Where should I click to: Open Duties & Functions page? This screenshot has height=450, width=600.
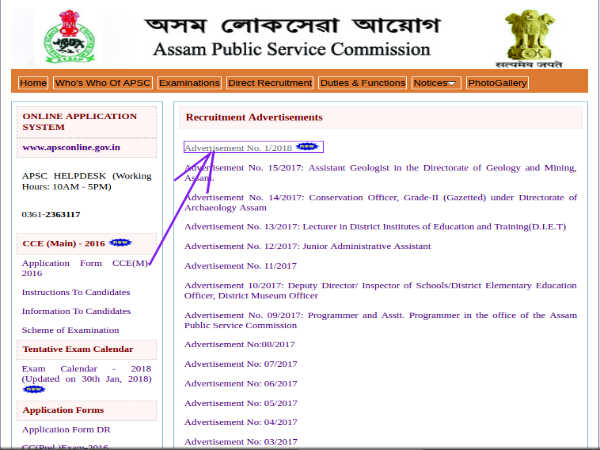click(362, 83)
